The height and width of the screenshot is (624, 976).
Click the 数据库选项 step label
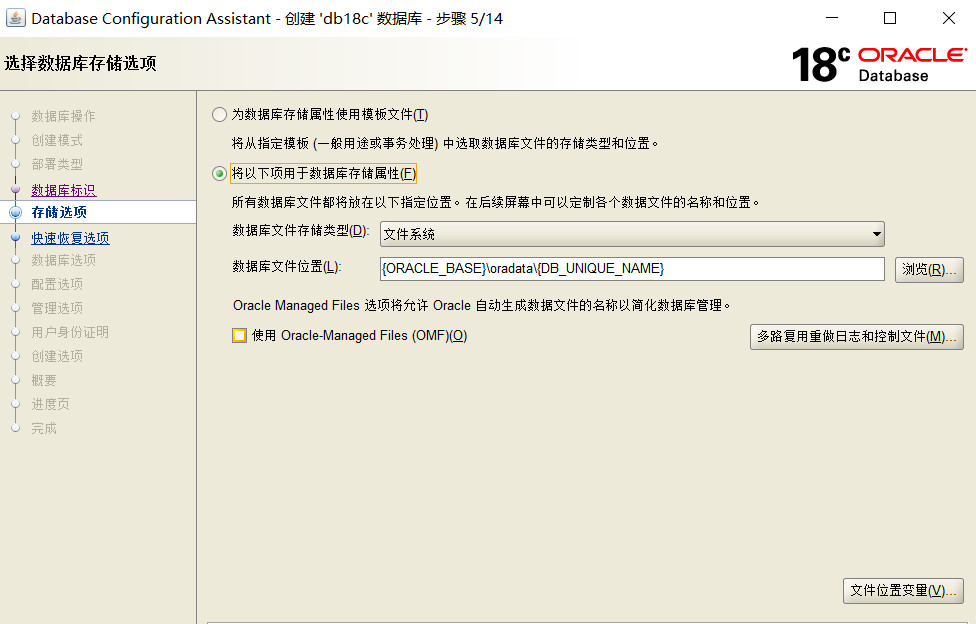click(63, 260)
